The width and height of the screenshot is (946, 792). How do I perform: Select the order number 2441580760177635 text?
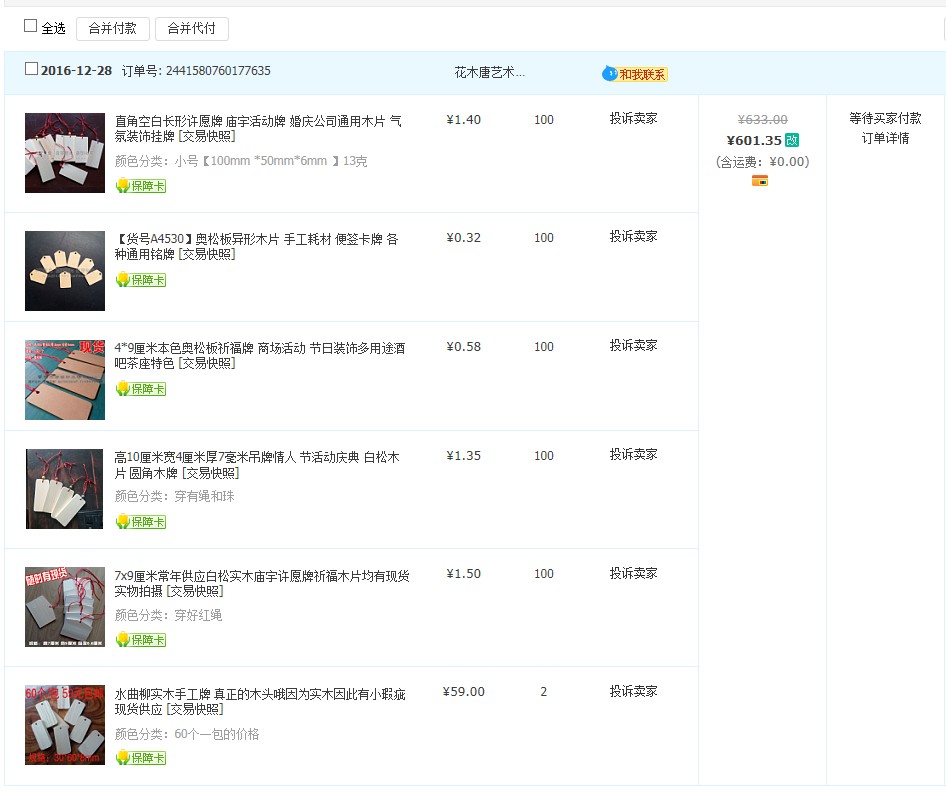tap(218, 71)
